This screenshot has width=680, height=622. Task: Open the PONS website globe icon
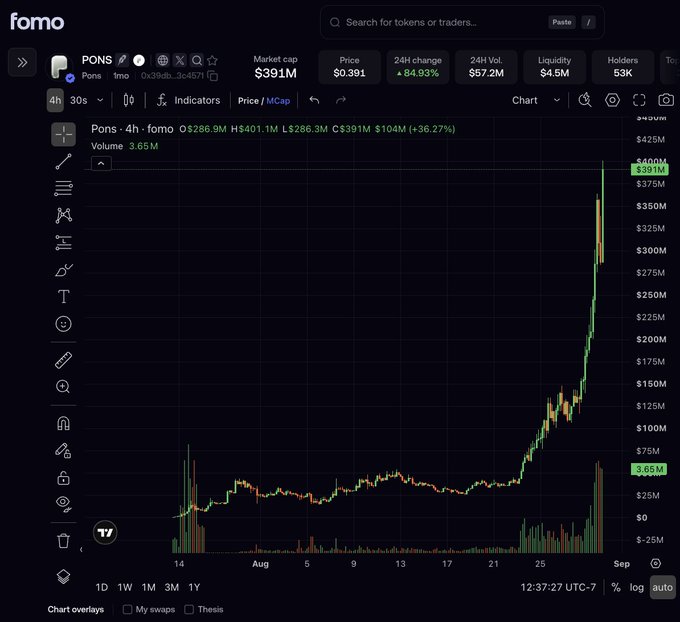click(163, 60)
